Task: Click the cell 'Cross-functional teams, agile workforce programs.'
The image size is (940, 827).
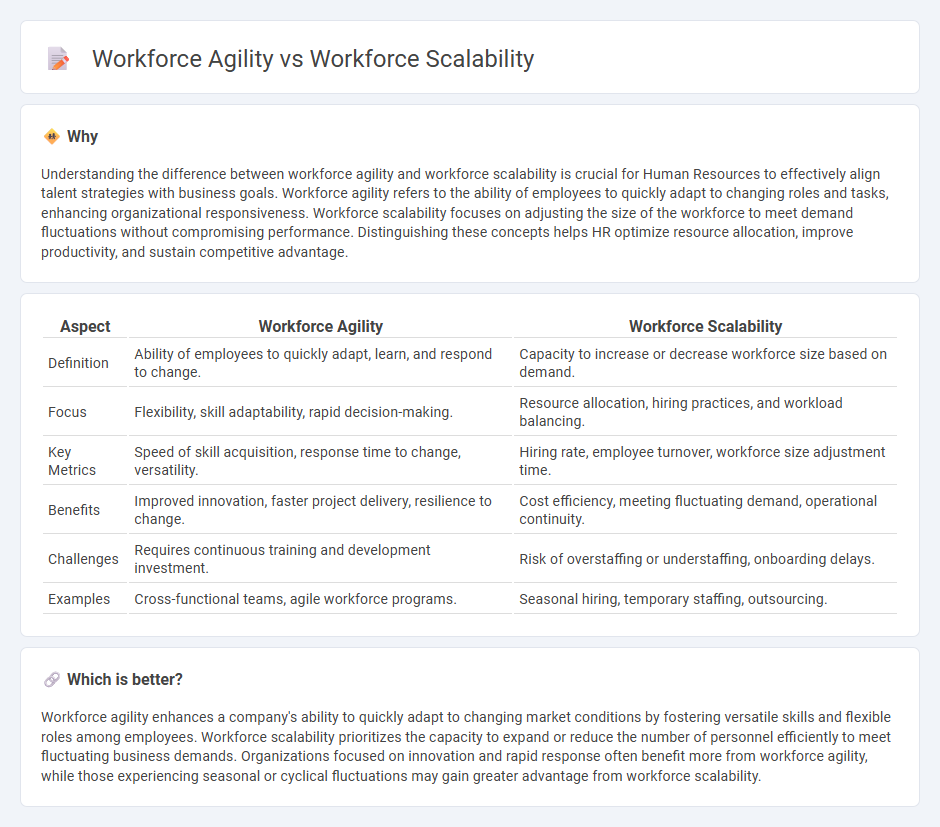Action: (321, 599)
